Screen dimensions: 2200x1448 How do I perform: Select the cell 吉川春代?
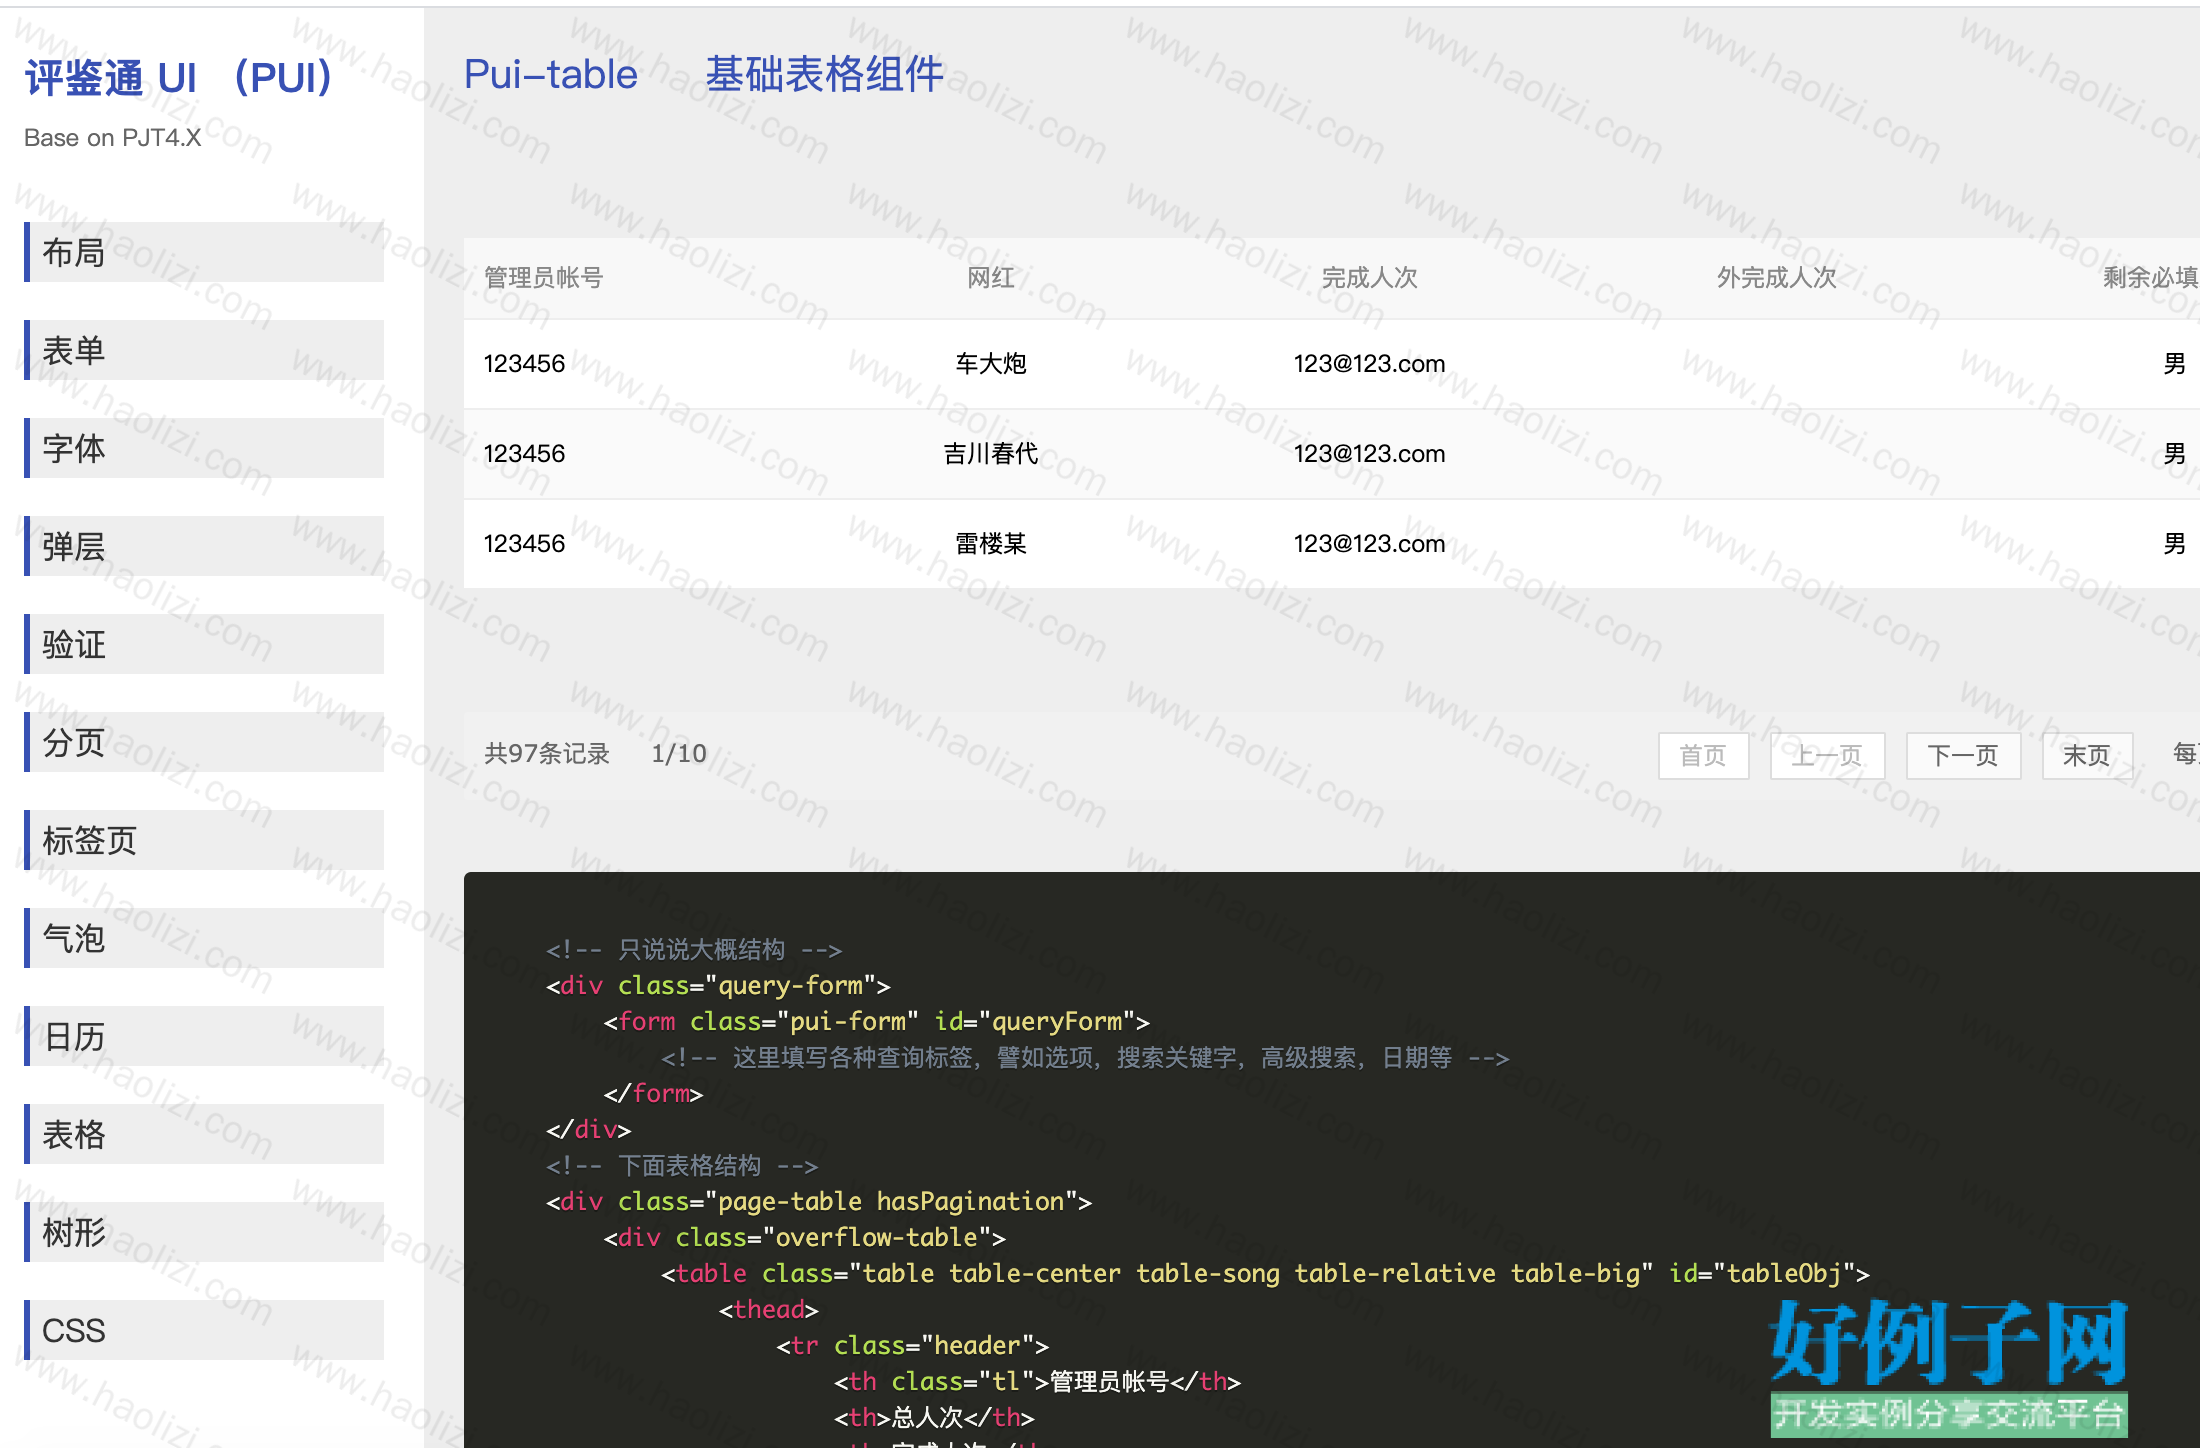[x=991, y=453]
